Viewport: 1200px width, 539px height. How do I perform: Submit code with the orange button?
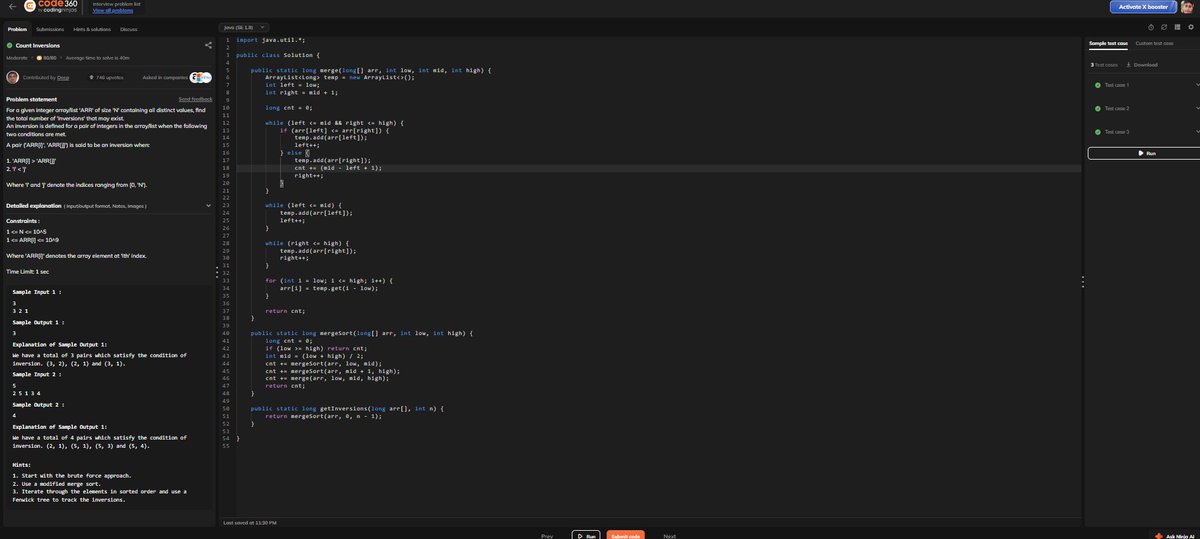click(x=625, y=536)
